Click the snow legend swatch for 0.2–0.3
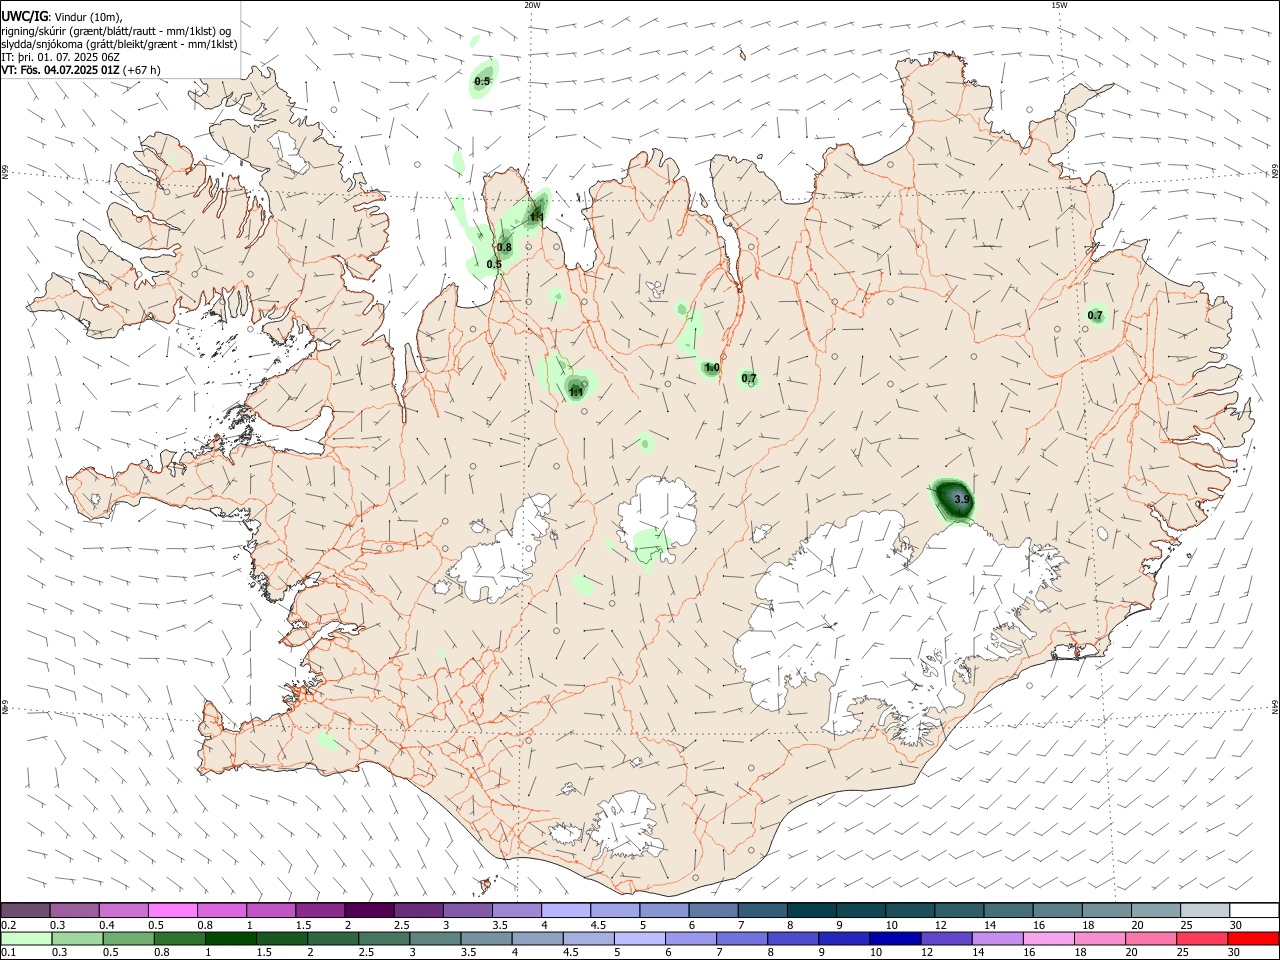1280x960 pixels. pos(25,910)
